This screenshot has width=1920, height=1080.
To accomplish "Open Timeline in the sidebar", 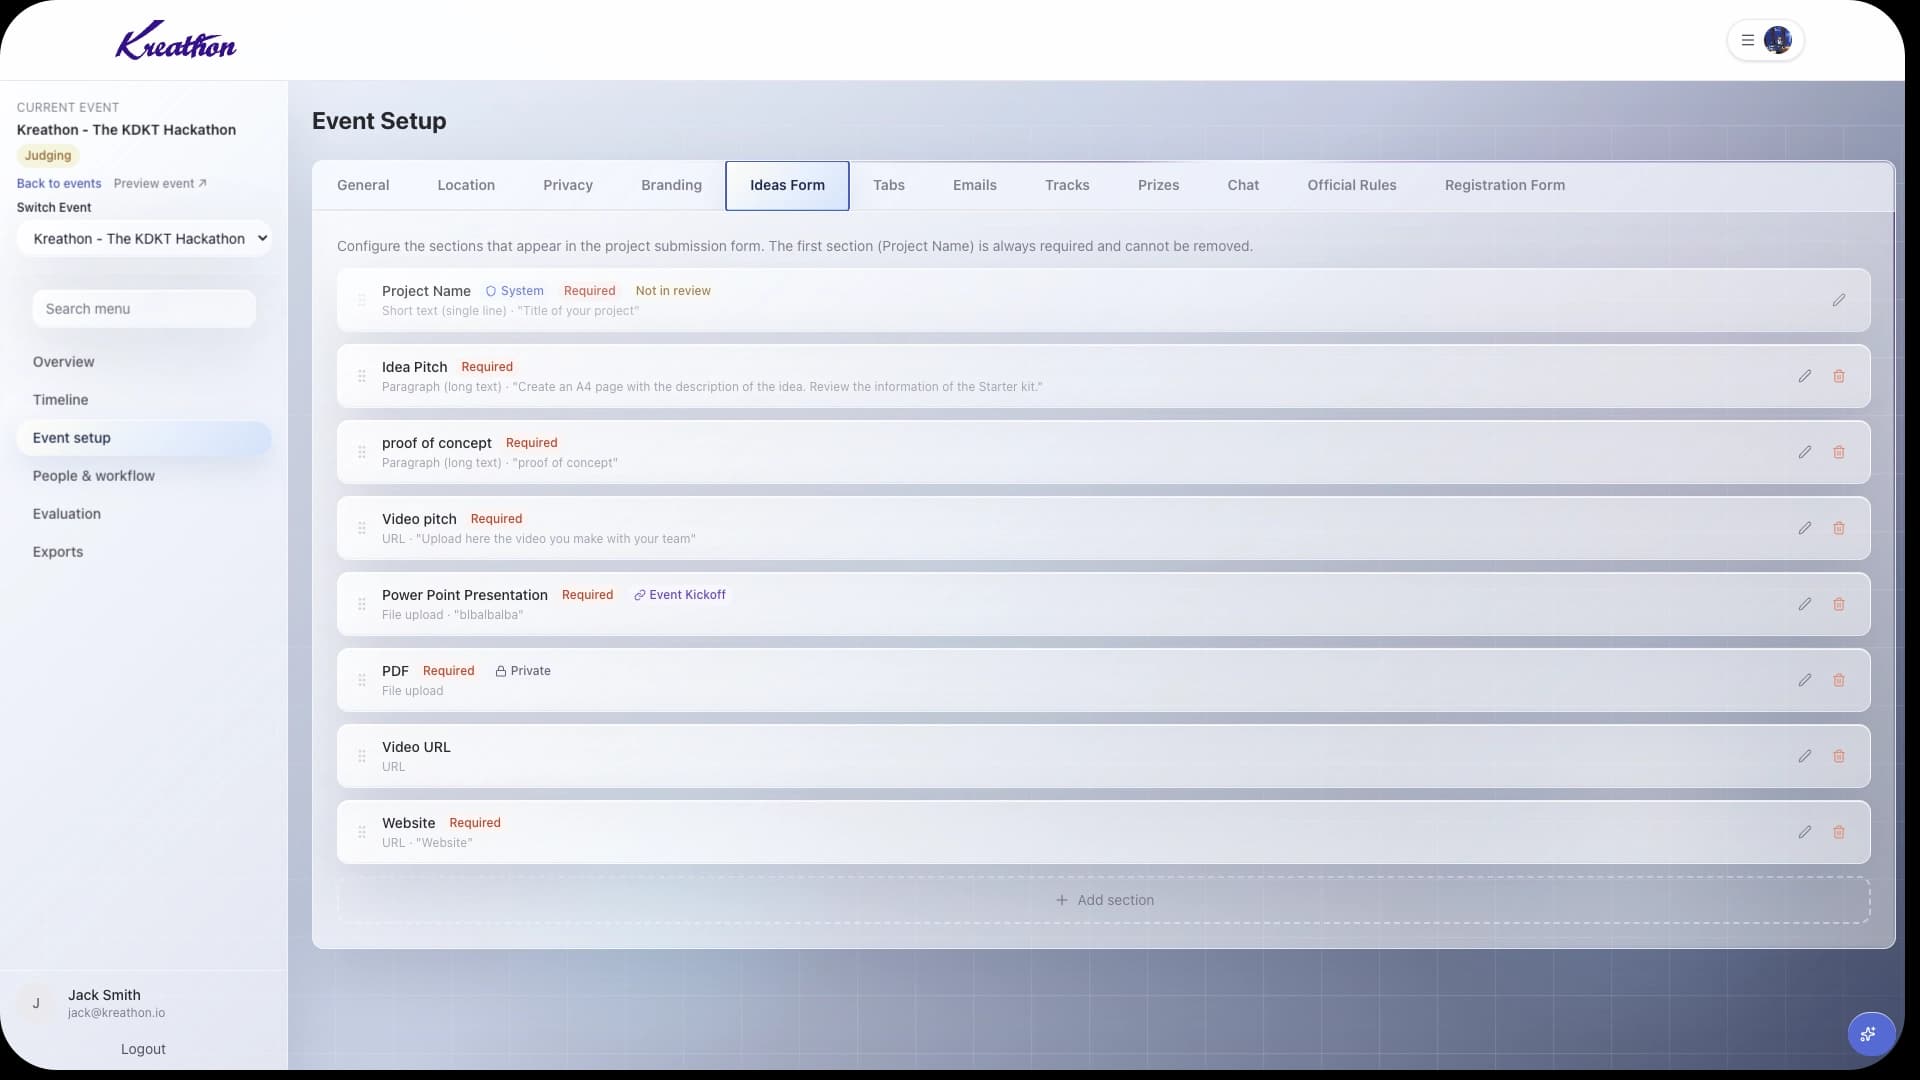I will tap(143, 400).
